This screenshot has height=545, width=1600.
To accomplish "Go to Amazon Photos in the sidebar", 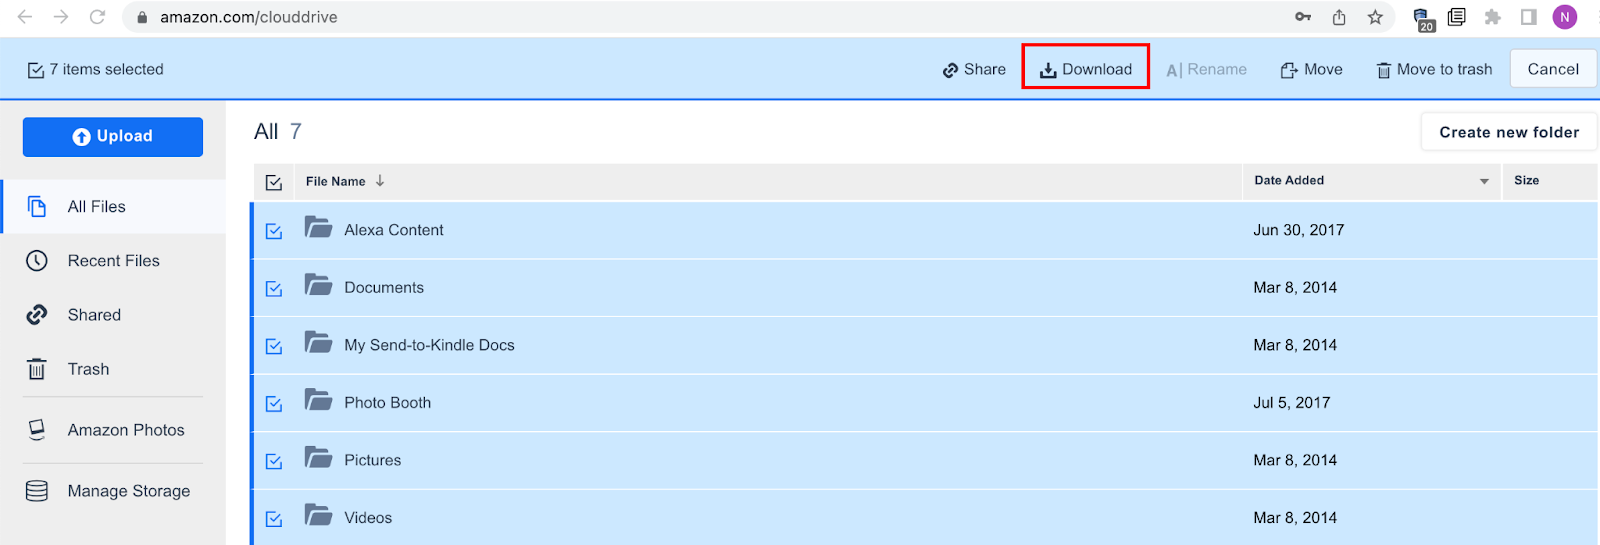I will coord(113,430).
